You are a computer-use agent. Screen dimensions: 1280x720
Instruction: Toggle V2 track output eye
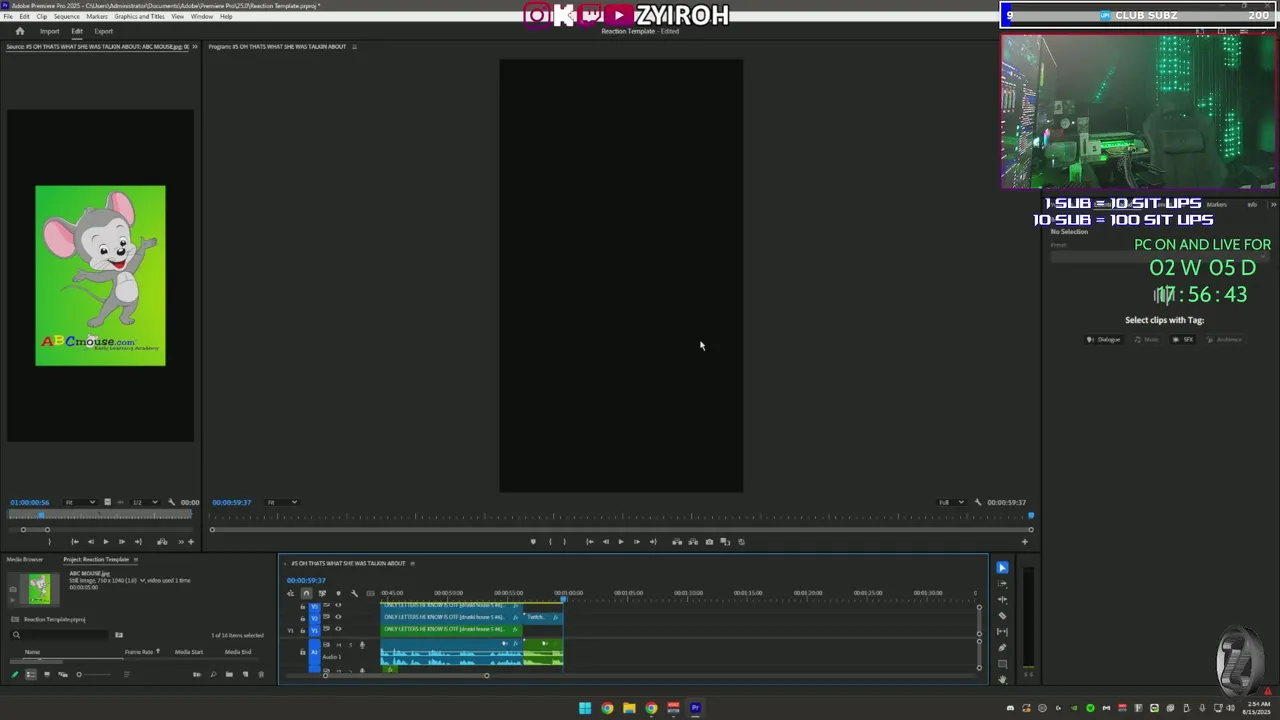pyautogui.click(x=338, y=617)
